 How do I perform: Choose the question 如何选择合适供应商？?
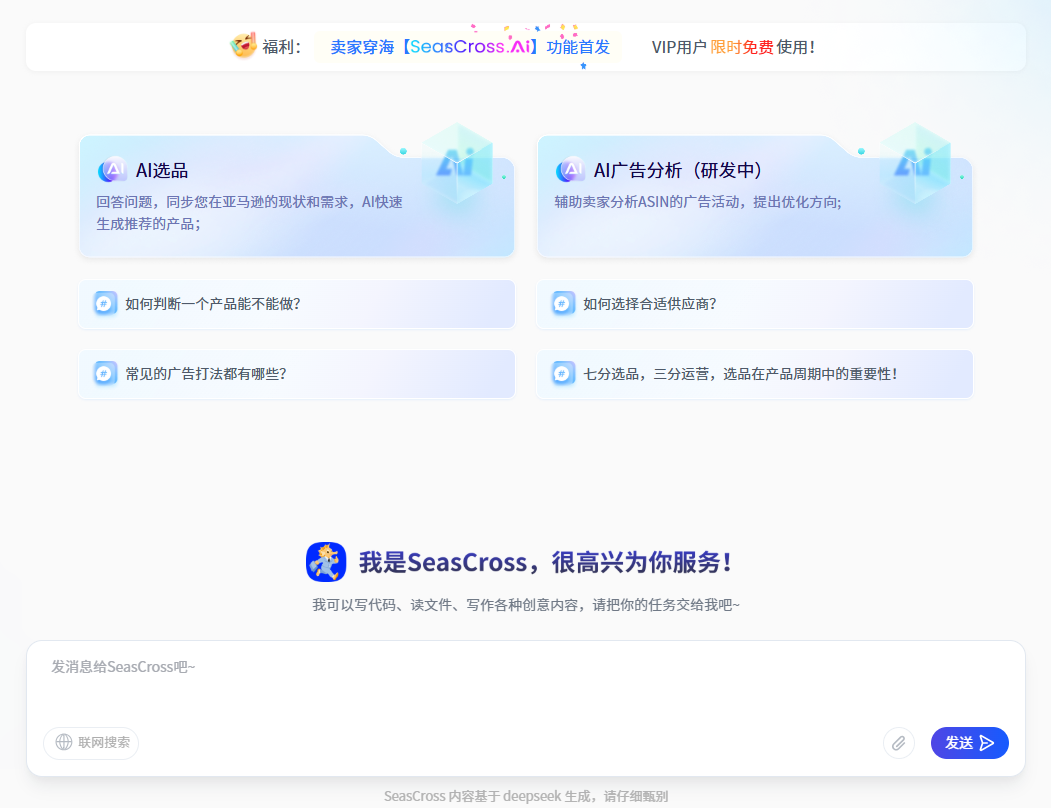649,304
